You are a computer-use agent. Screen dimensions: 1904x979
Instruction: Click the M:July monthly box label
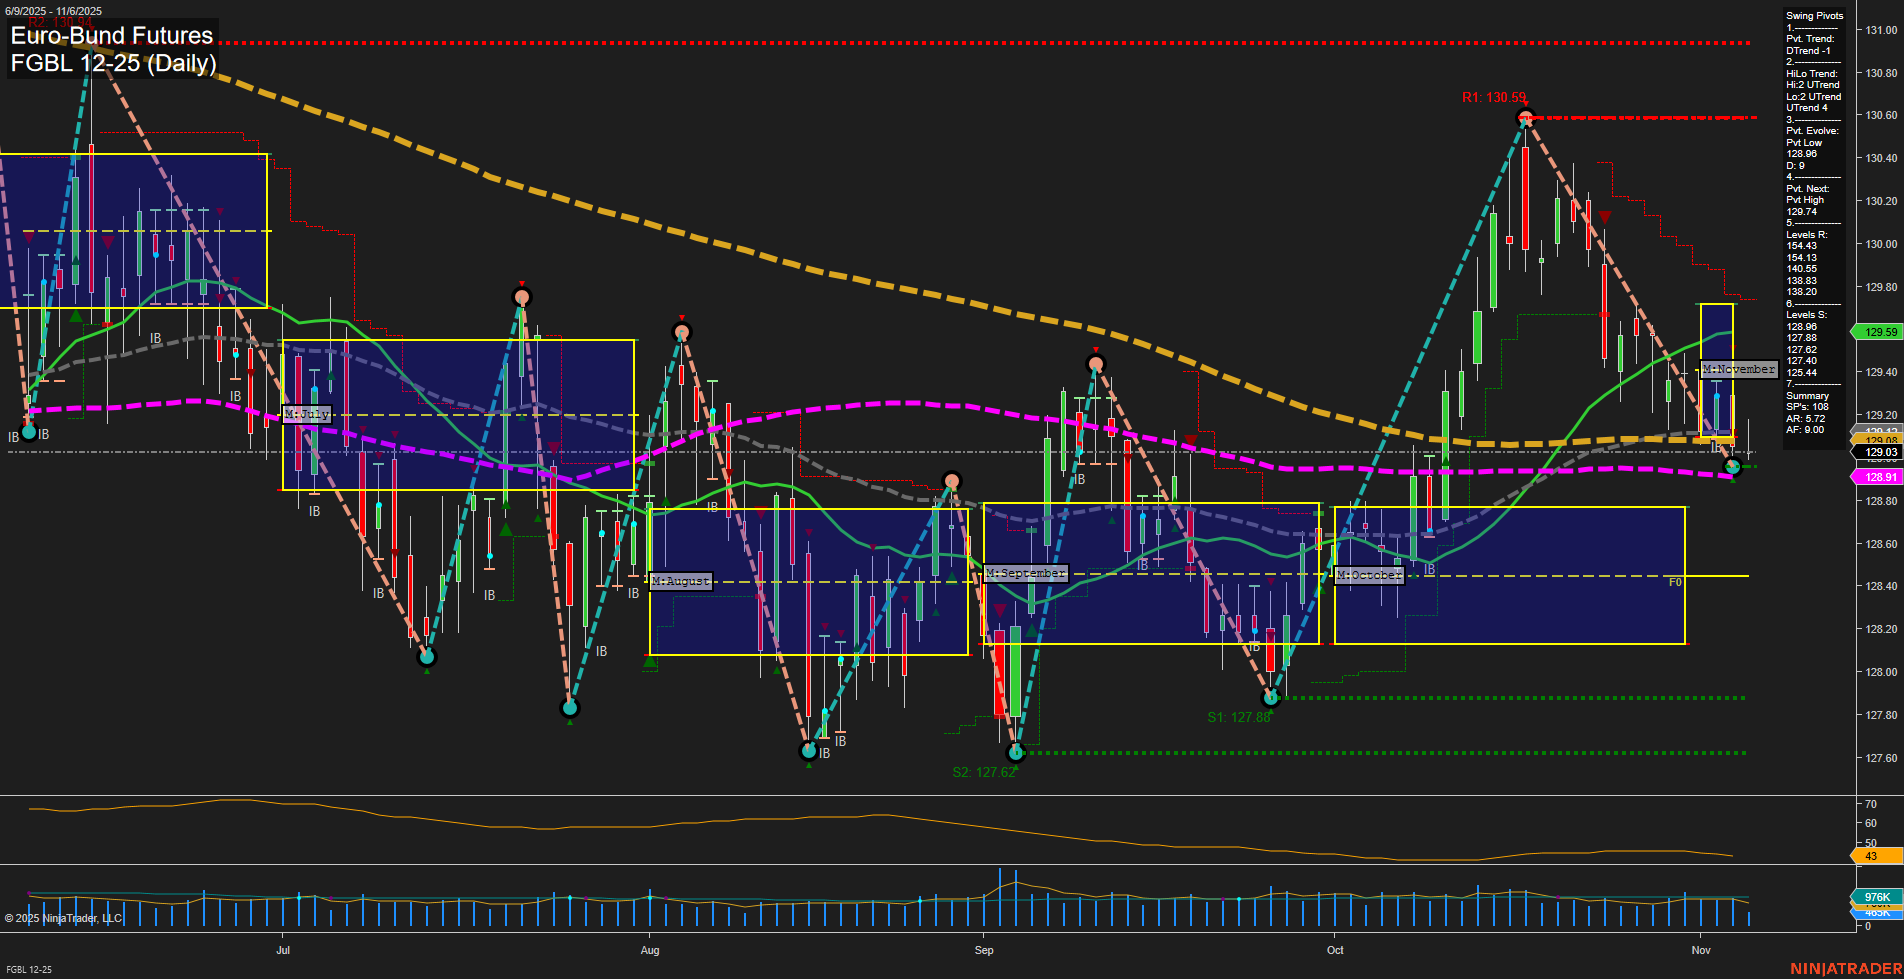click(307, 413)
